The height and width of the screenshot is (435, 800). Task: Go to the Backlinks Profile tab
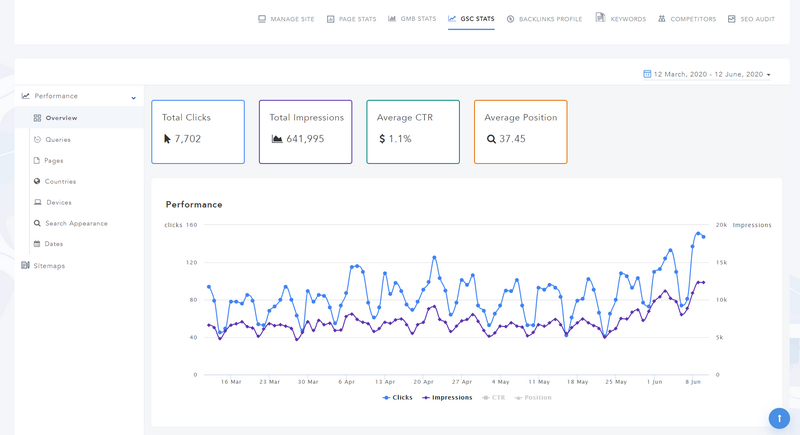(x=544, y=19)
